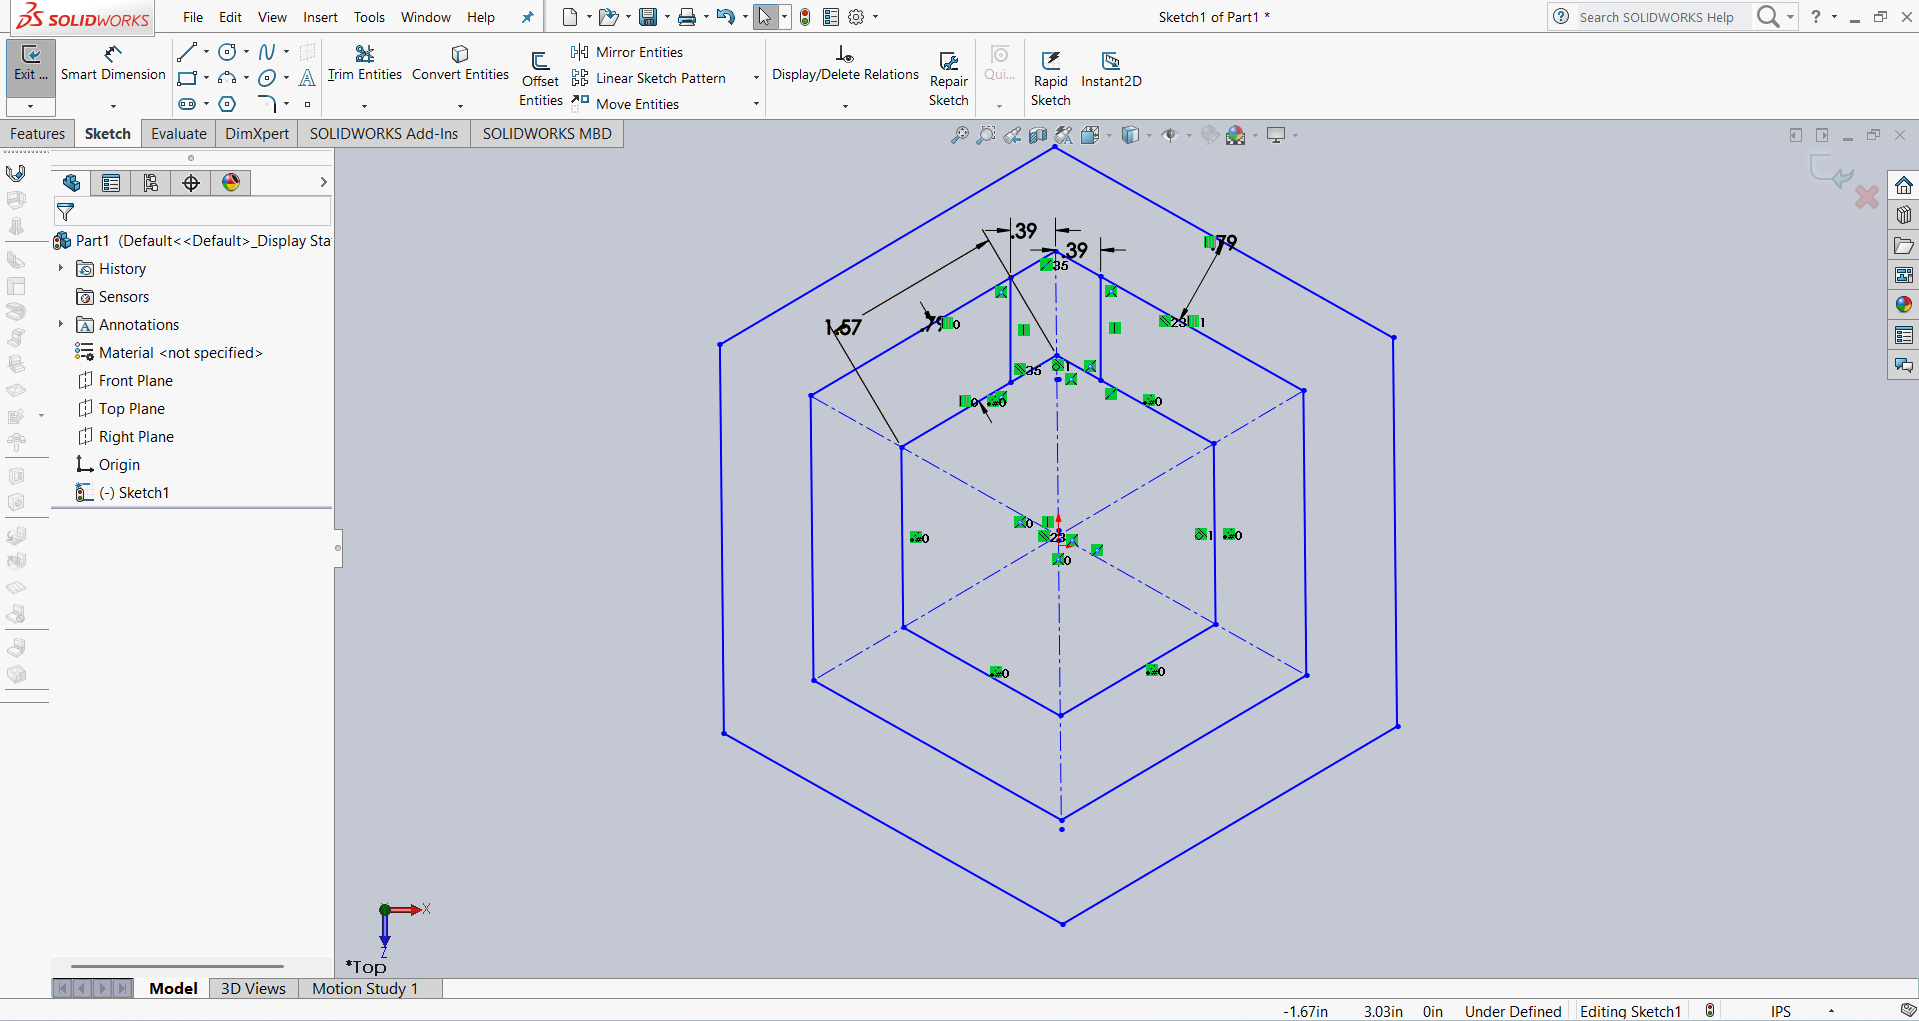
Task: Open the Smart Dimension dropdown arrow
Action: (113, 106)
